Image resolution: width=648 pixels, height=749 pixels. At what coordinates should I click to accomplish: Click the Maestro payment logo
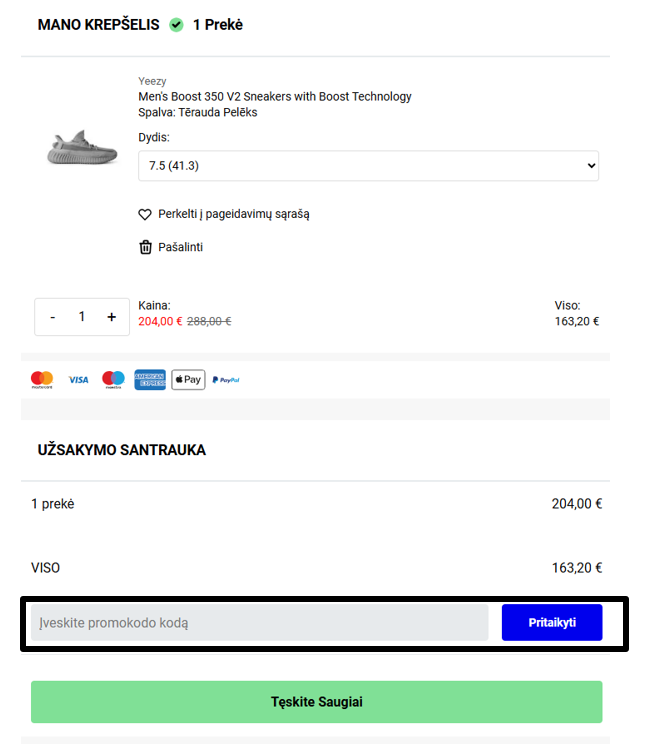[x=114, y=380]
